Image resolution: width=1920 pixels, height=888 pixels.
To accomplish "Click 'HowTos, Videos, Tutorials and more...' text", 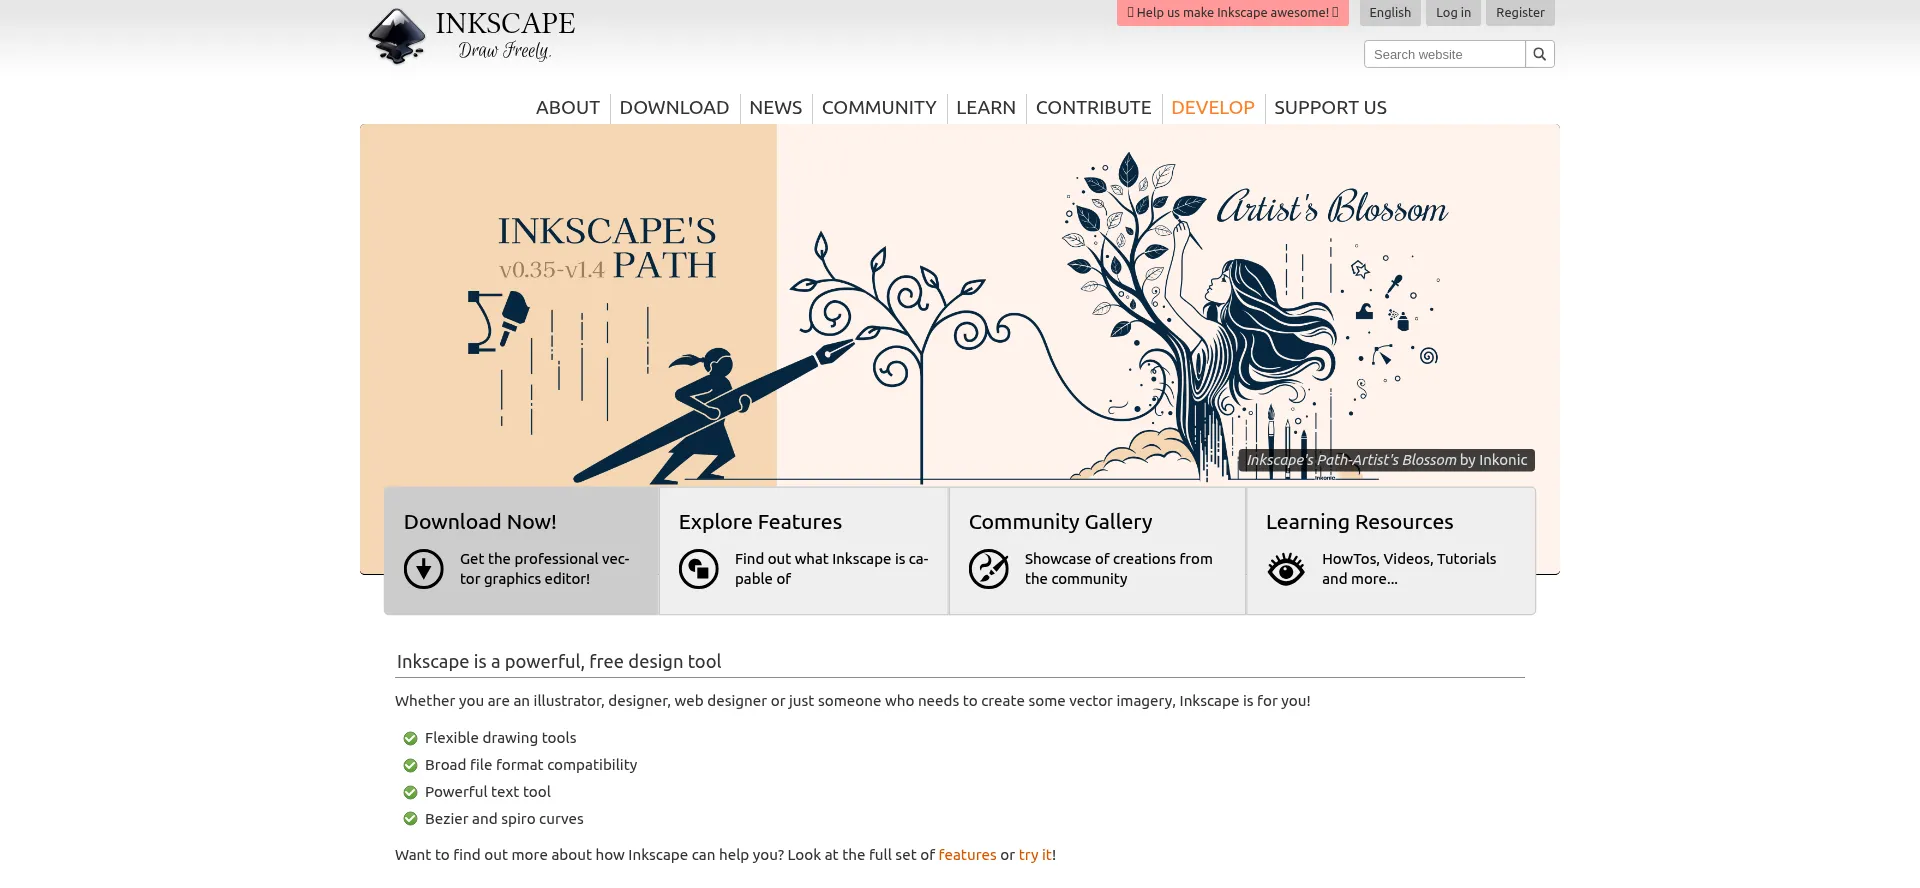I will [x=1409, y=569].
